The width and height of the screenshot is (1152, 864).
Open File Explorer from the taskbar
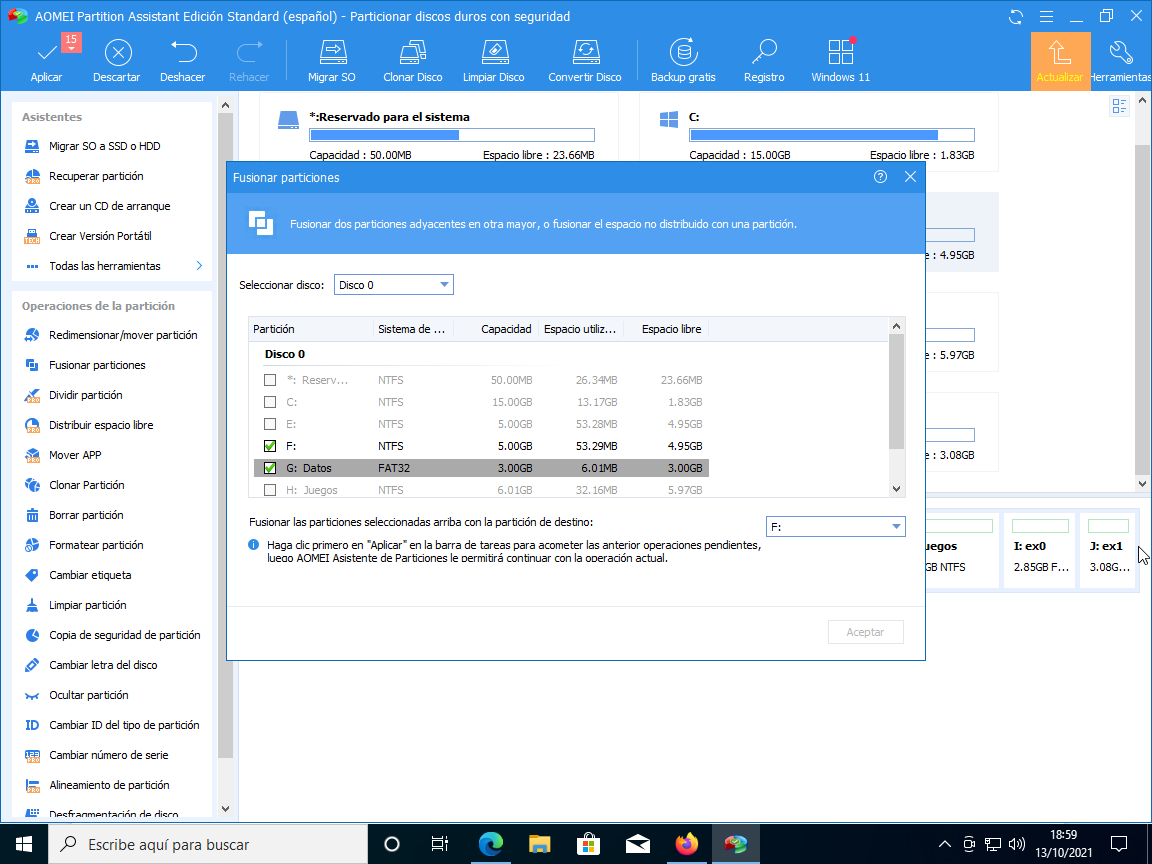point(540,844)
